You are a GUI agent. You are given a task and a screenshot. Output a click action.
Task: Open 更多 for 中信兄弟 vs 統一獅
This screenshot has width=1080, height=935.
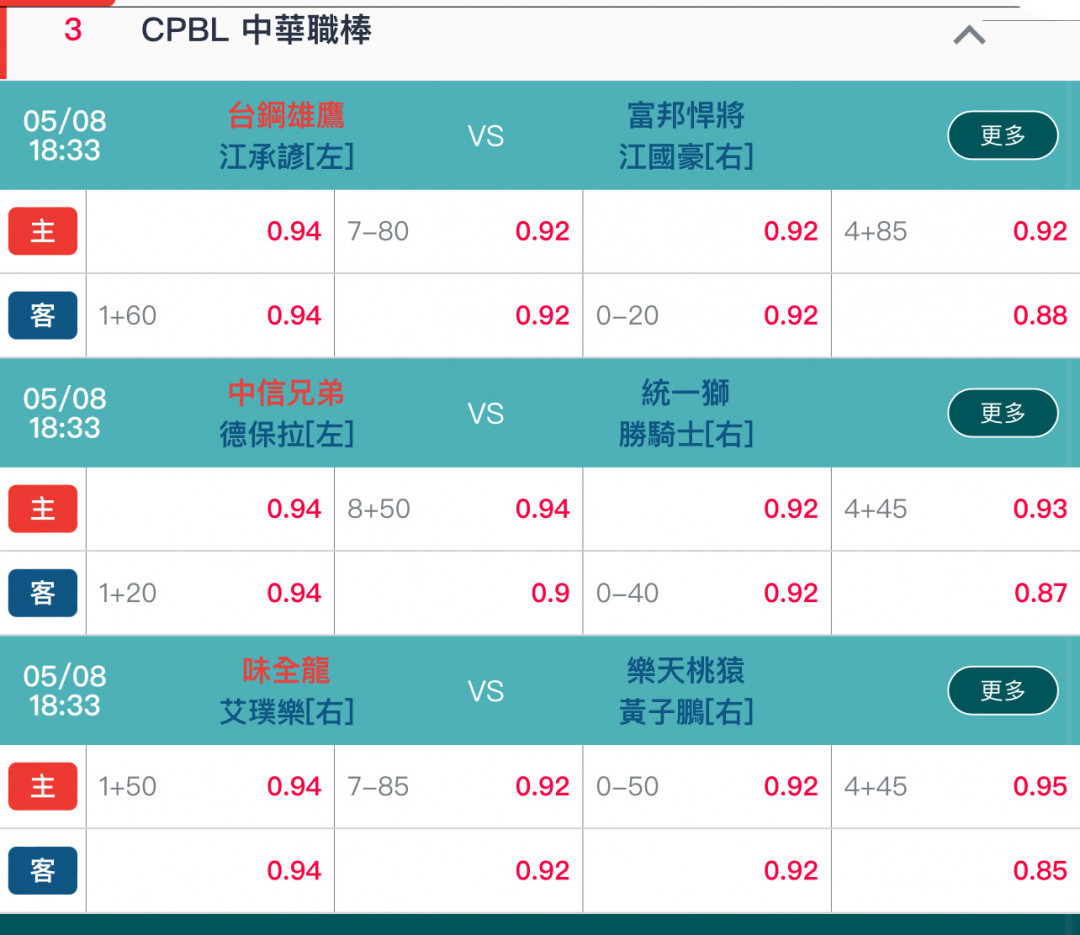coord(1003,413)
